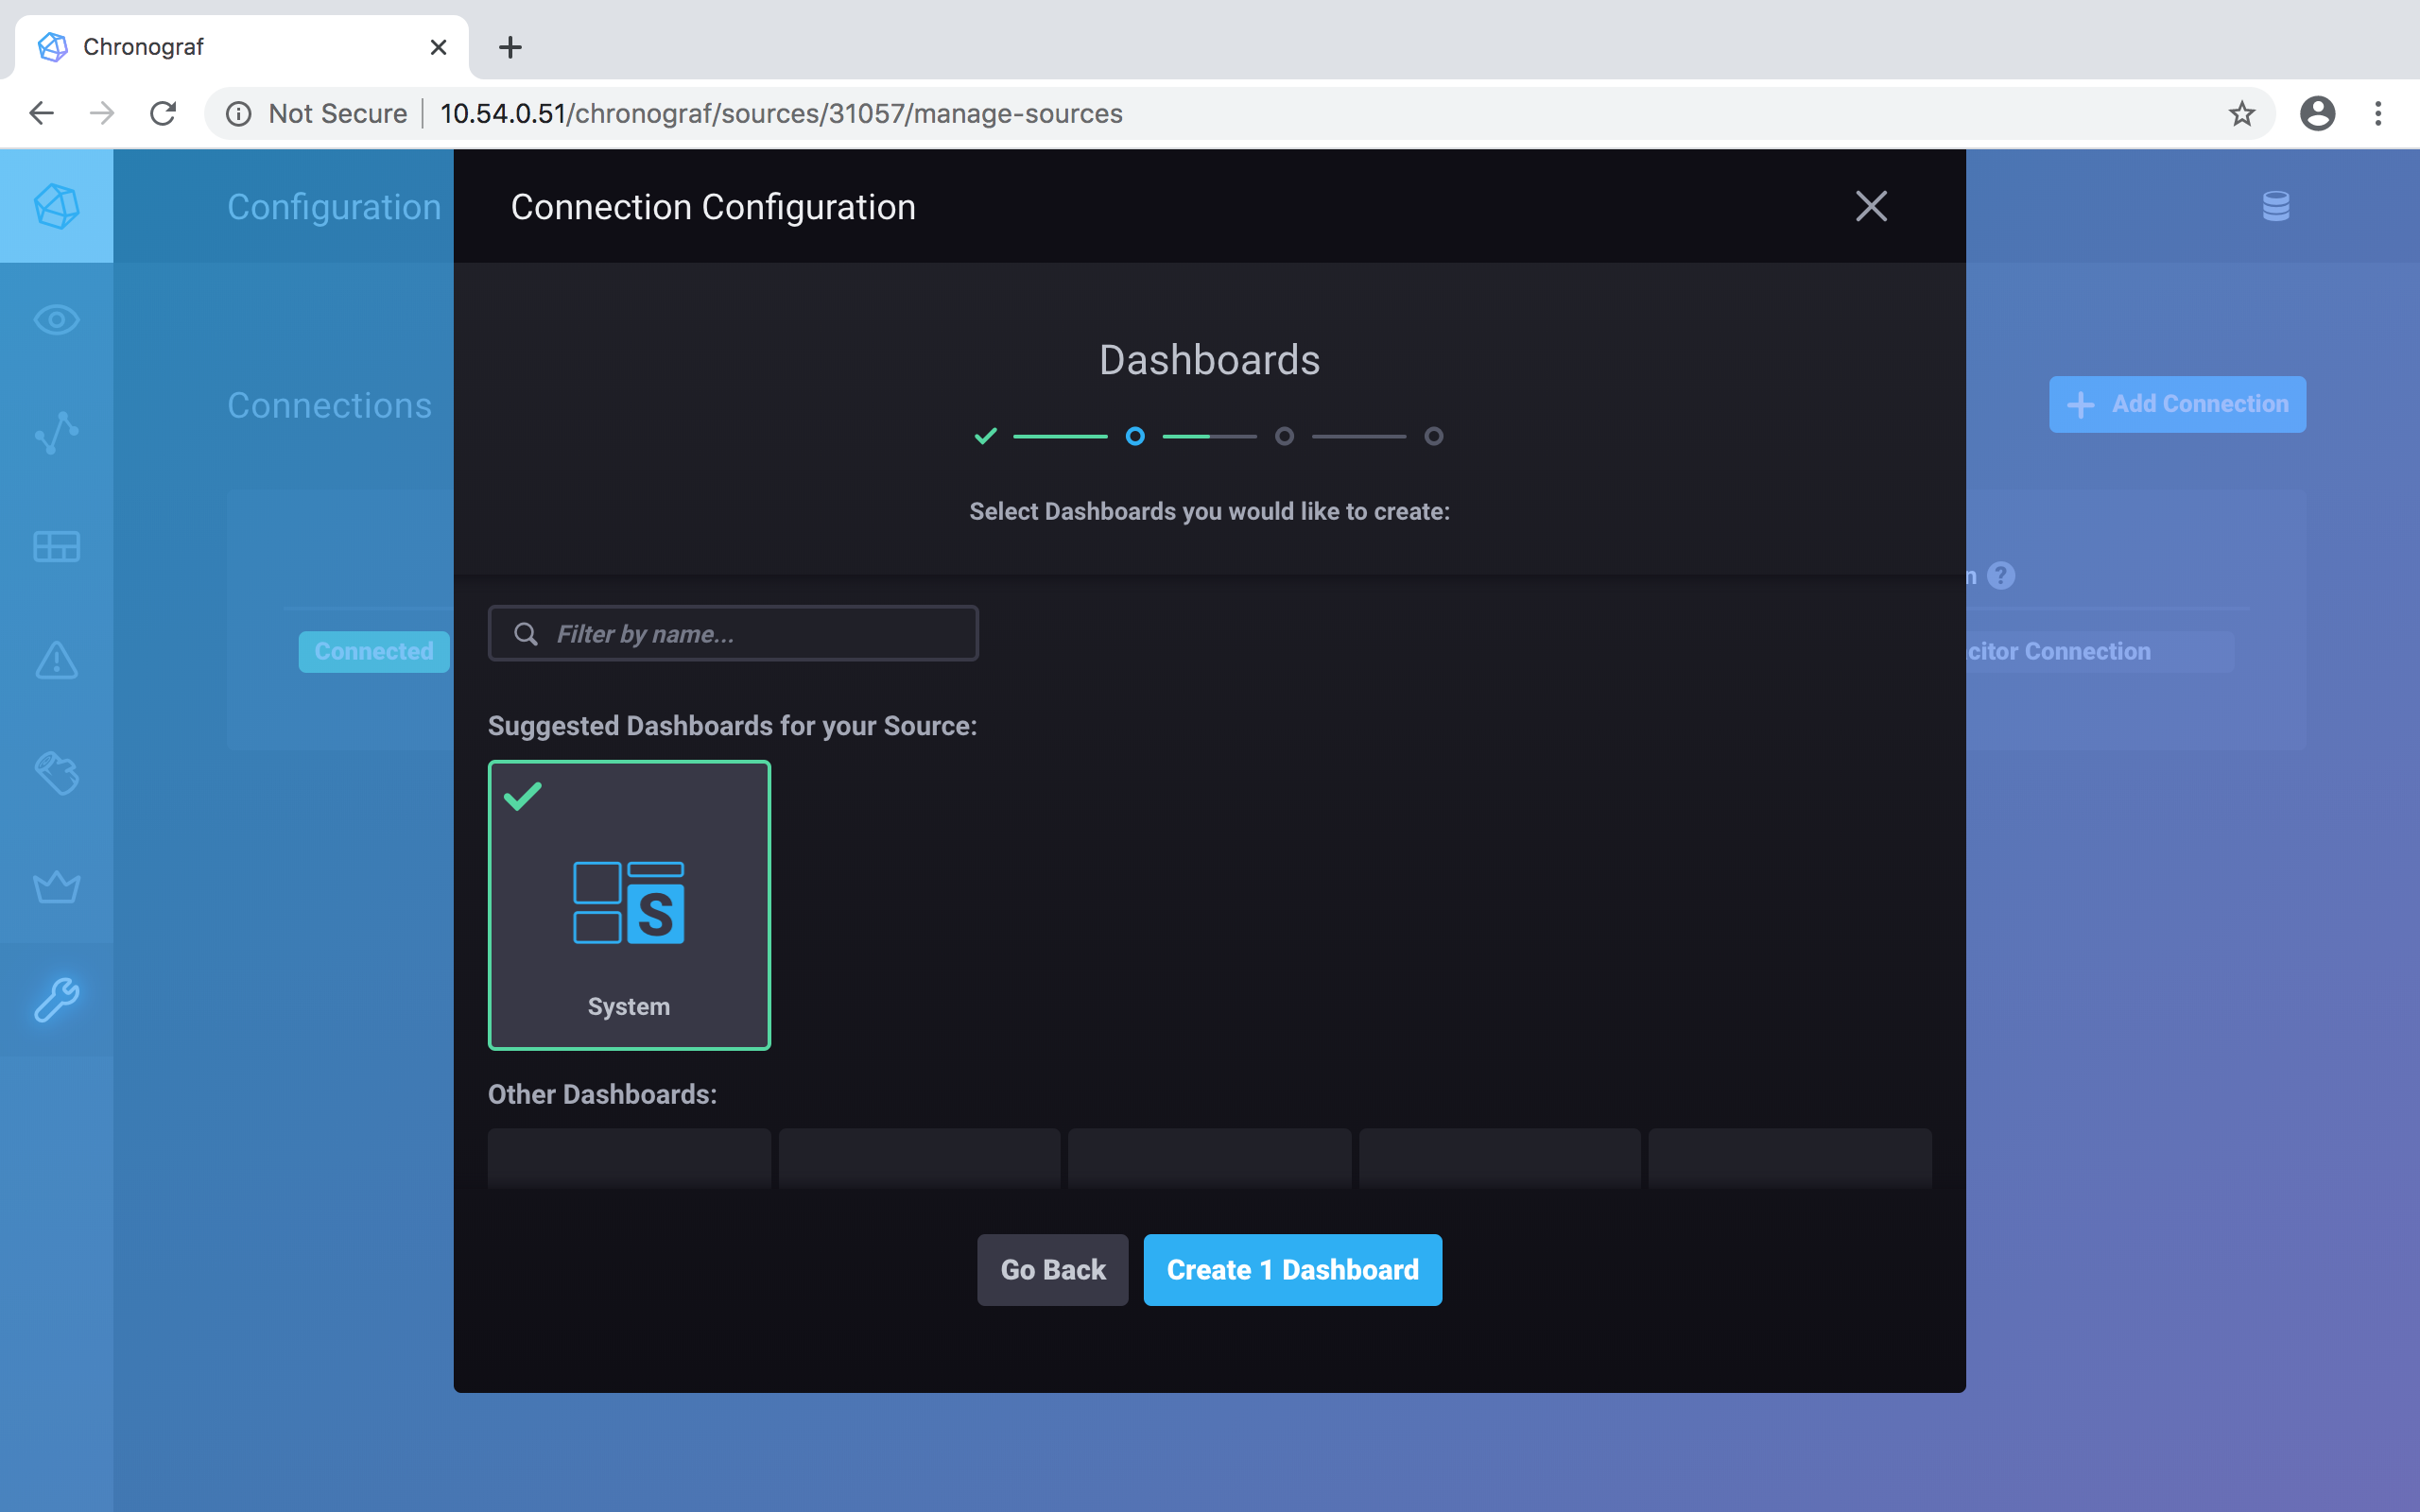The width and height of the screenshot is (2420, 1512).
Task: Open the Dashboards grid icon
Action: (x=56, y=547)
